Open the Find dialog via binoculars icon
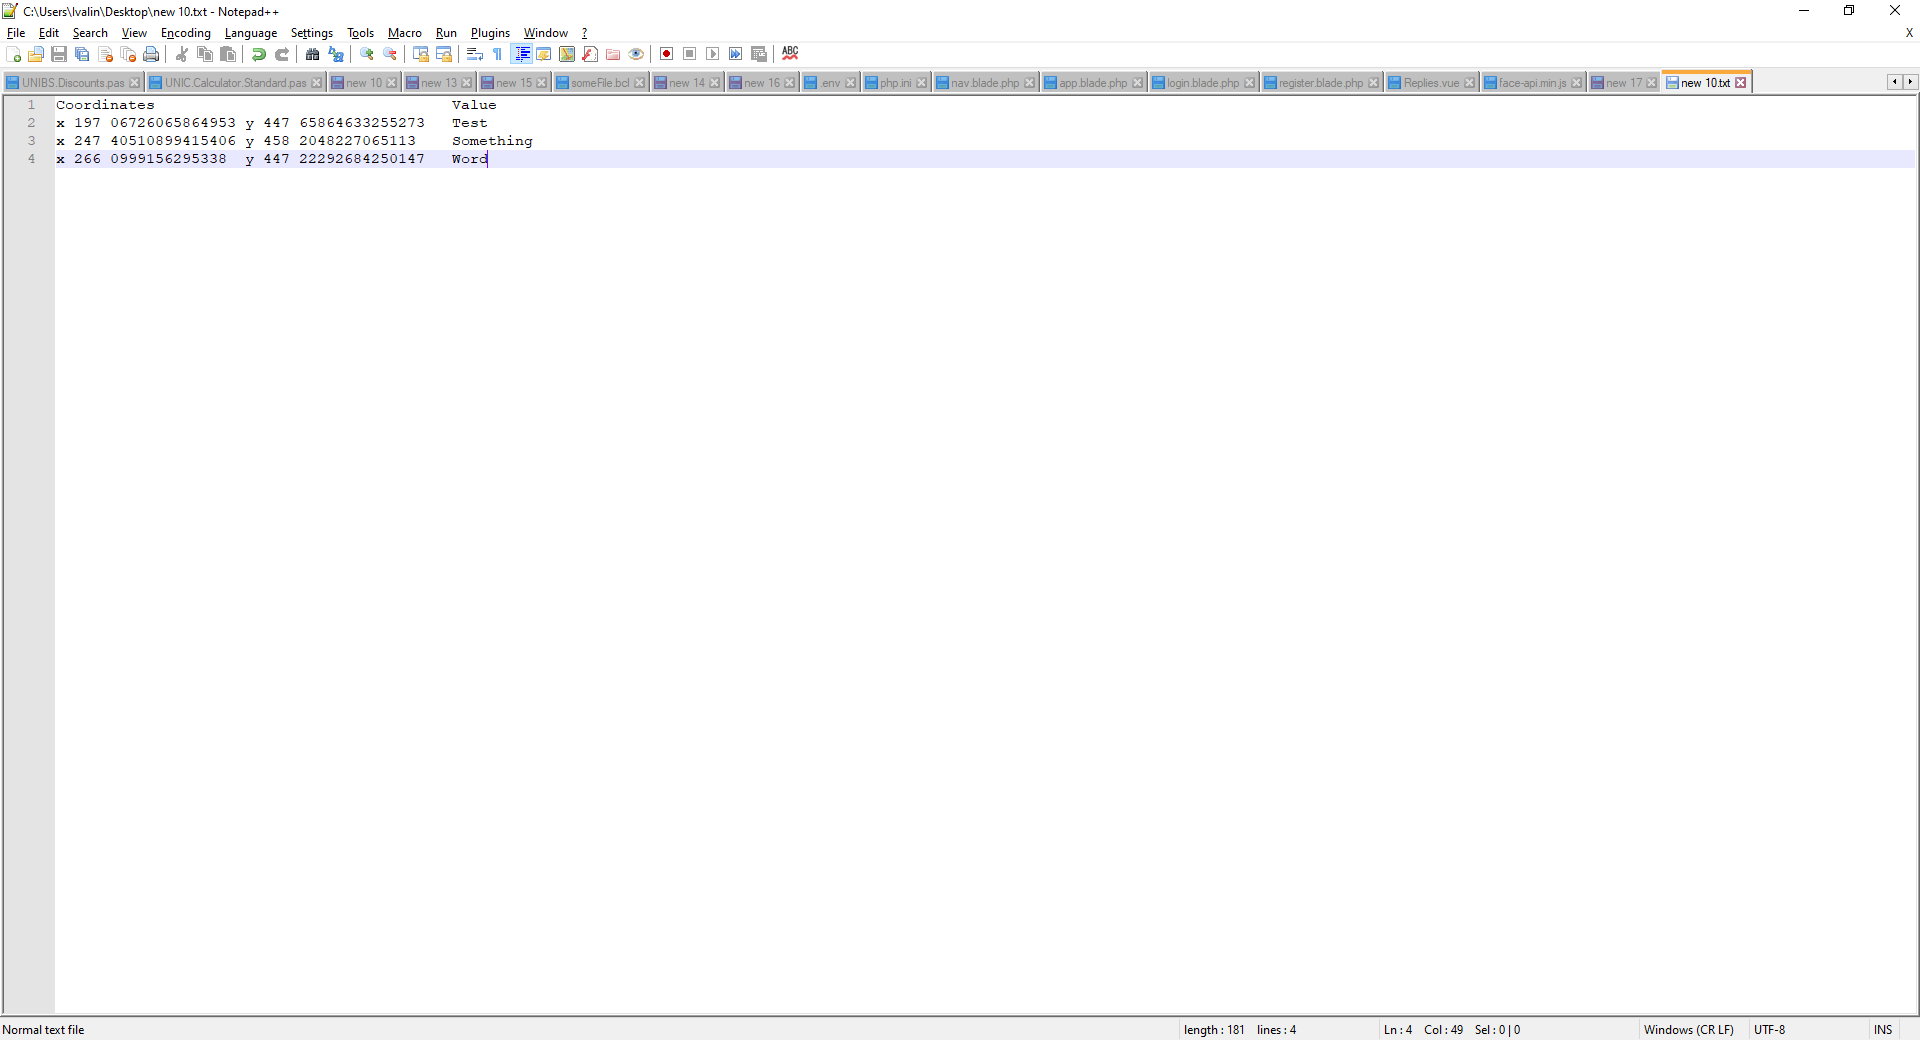 pyautogui.click(x=312, y=55)
